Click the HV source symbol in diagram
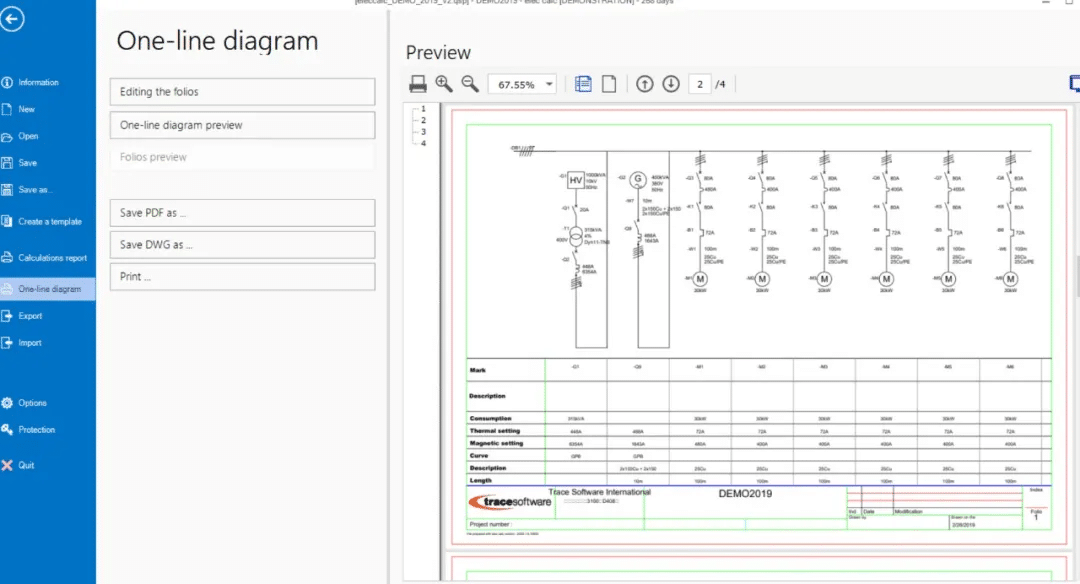Image resolution: width=1080 pixels, height=584 pixels. pyautogui.click(x=576, y=180)
